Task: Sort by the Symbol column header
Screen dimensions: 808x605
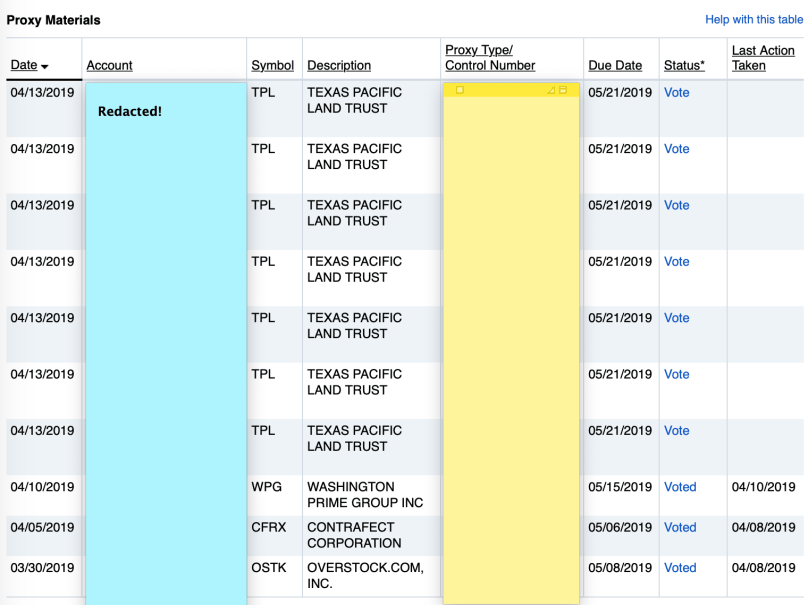Action: click(x=272, y=65)
